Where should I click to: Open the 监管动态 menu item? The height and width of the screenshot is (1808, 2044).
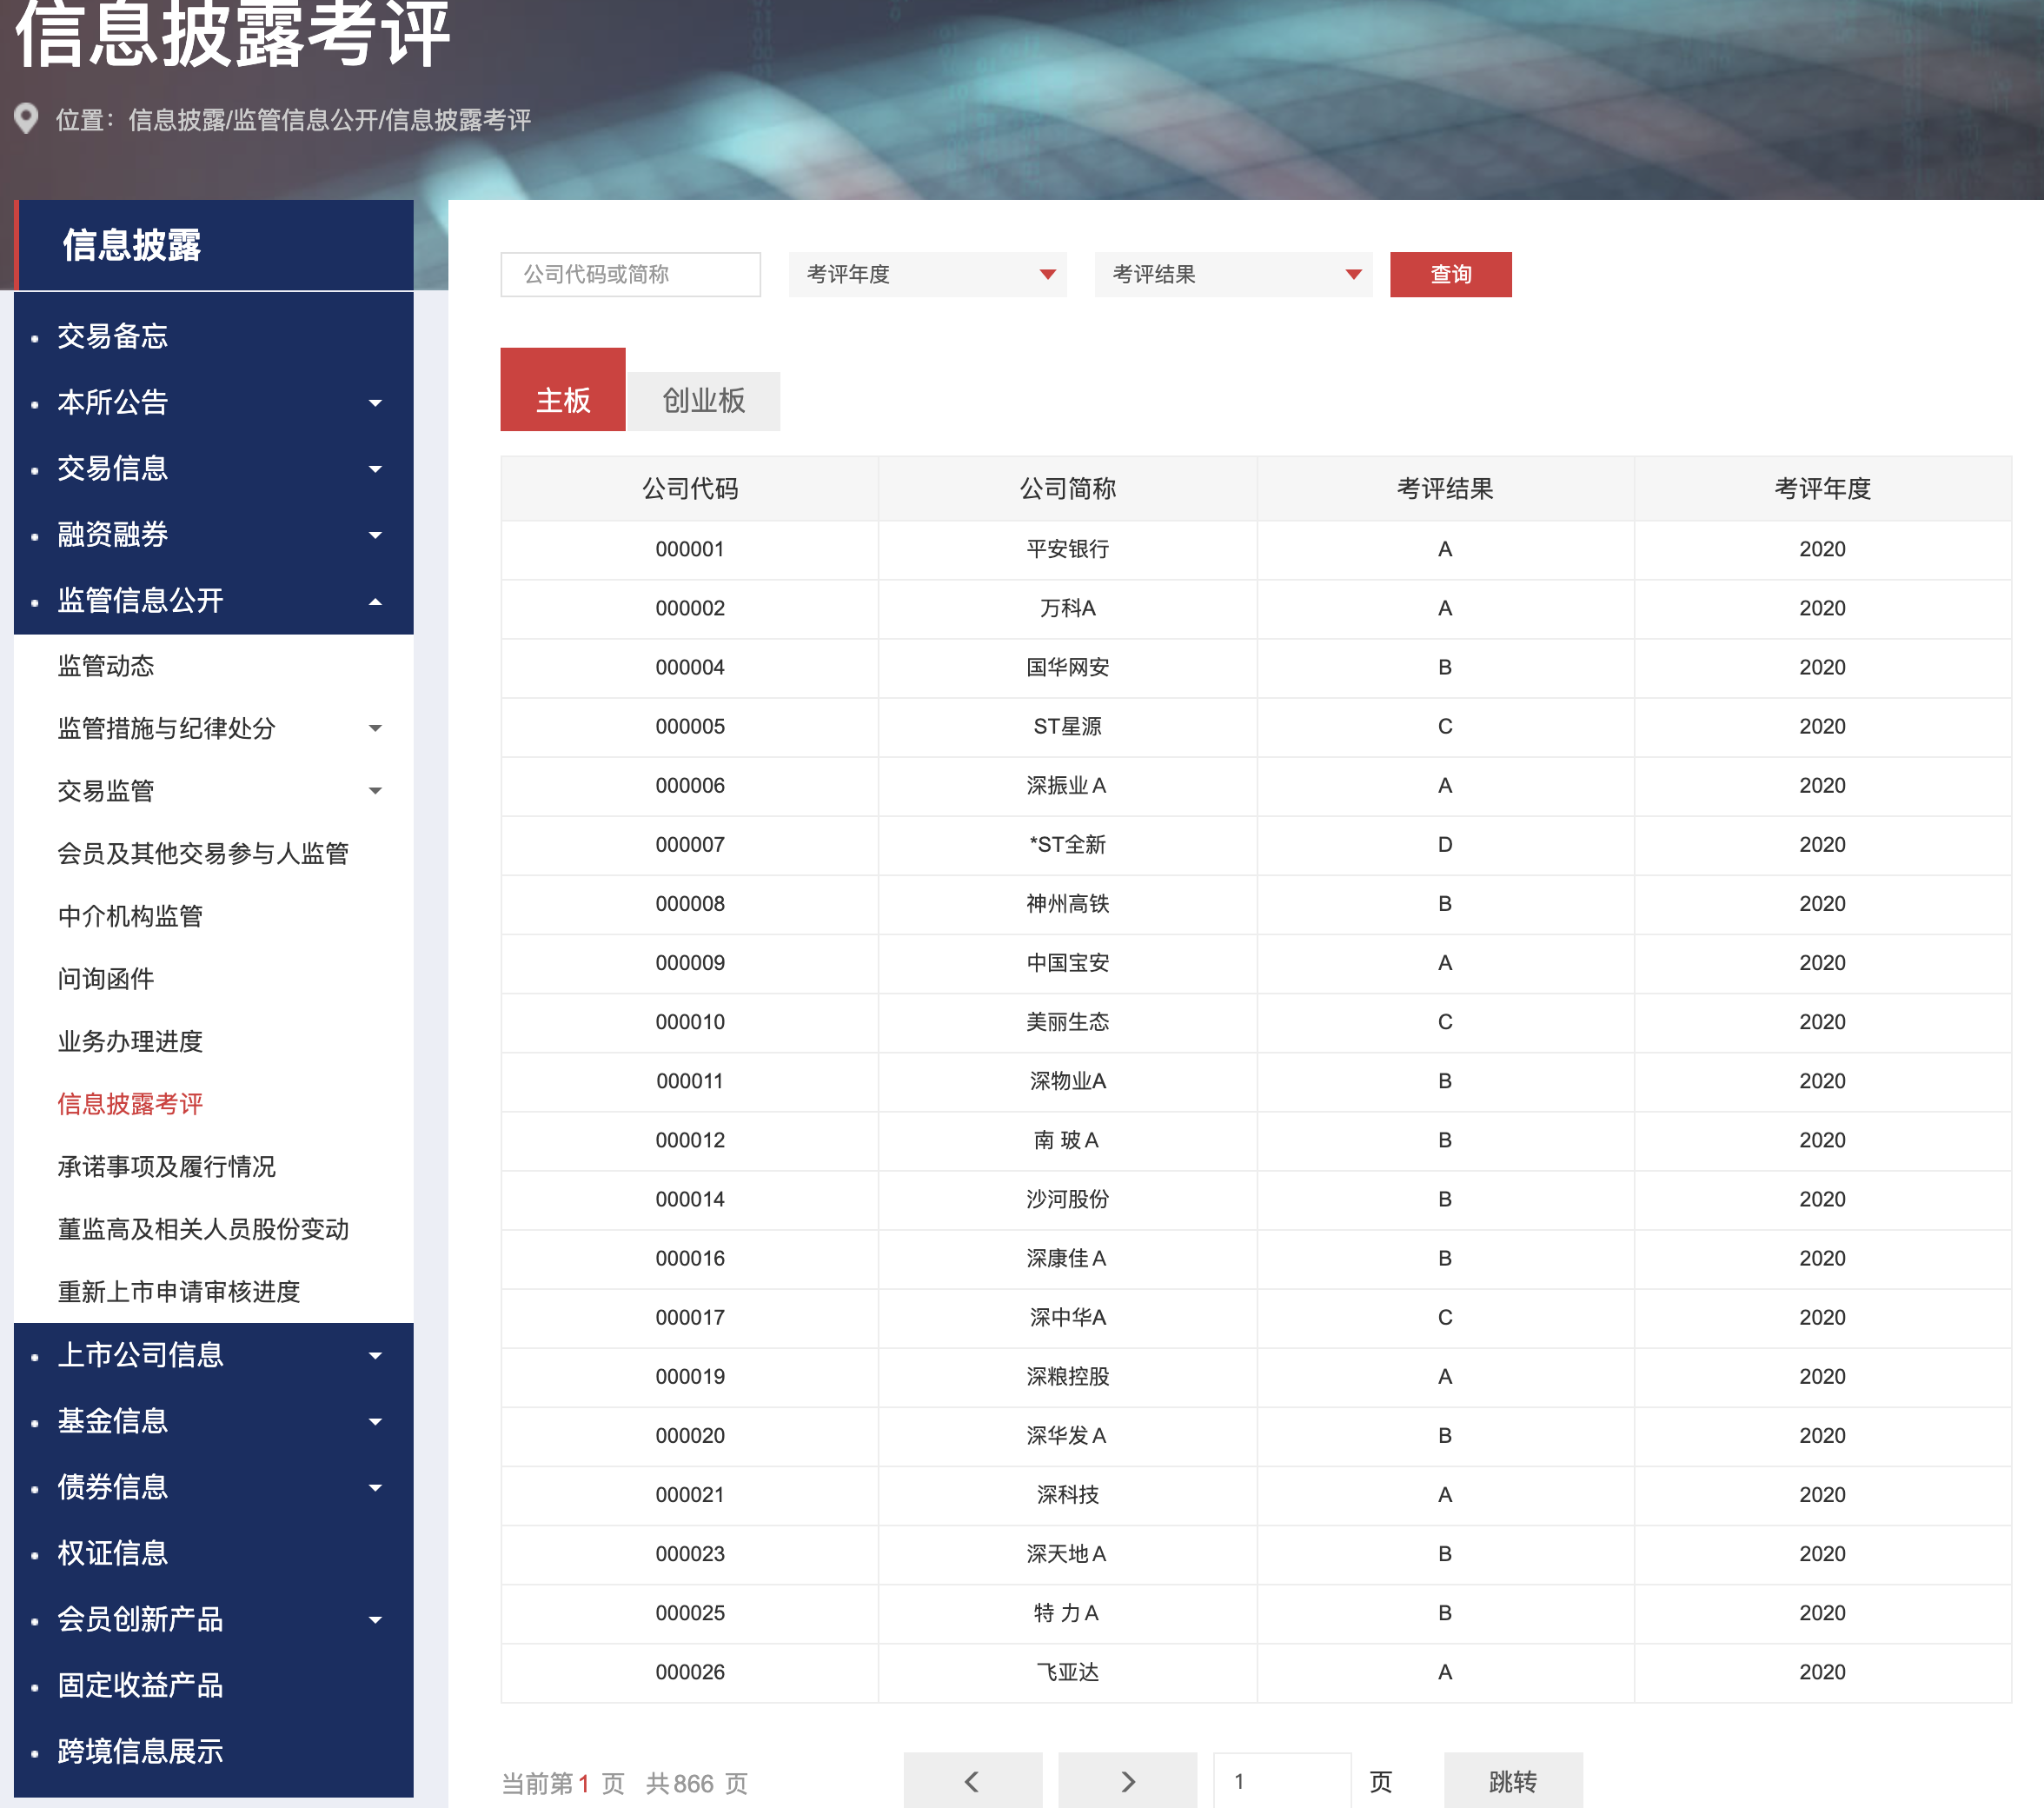107,666
